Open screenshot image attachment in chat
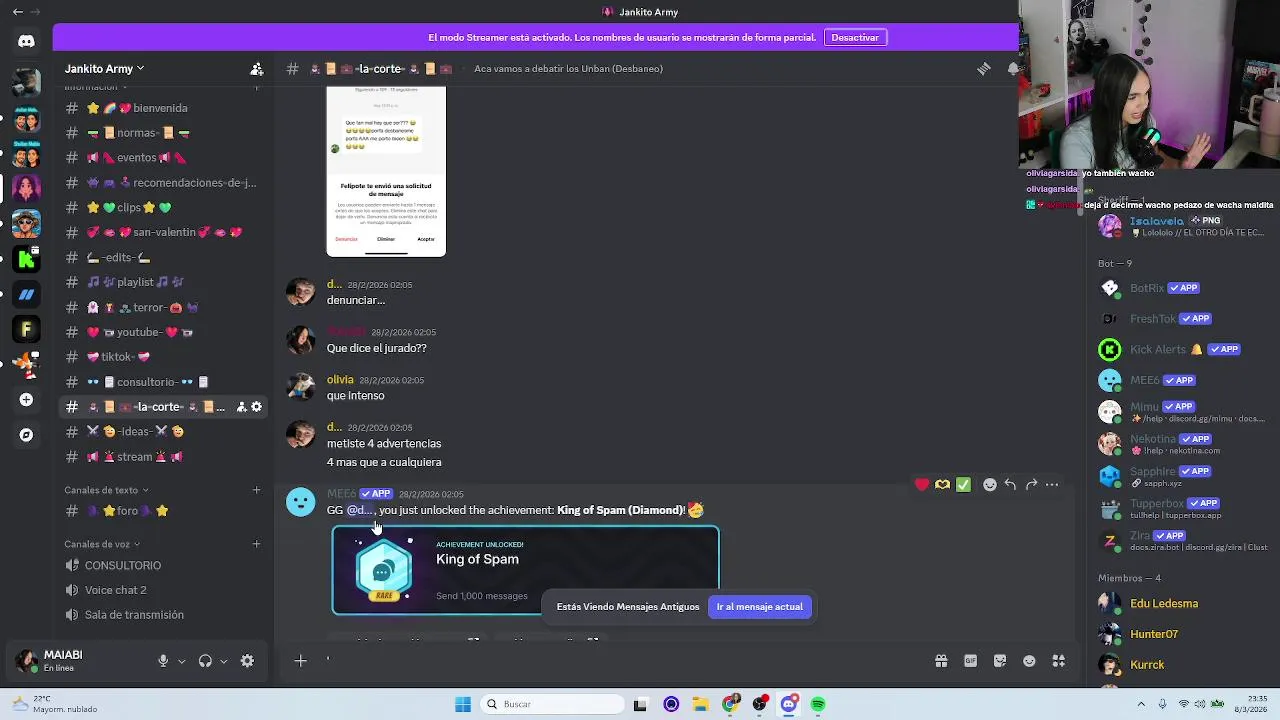This screenshot has height=720, width=1280. (386, 171)
